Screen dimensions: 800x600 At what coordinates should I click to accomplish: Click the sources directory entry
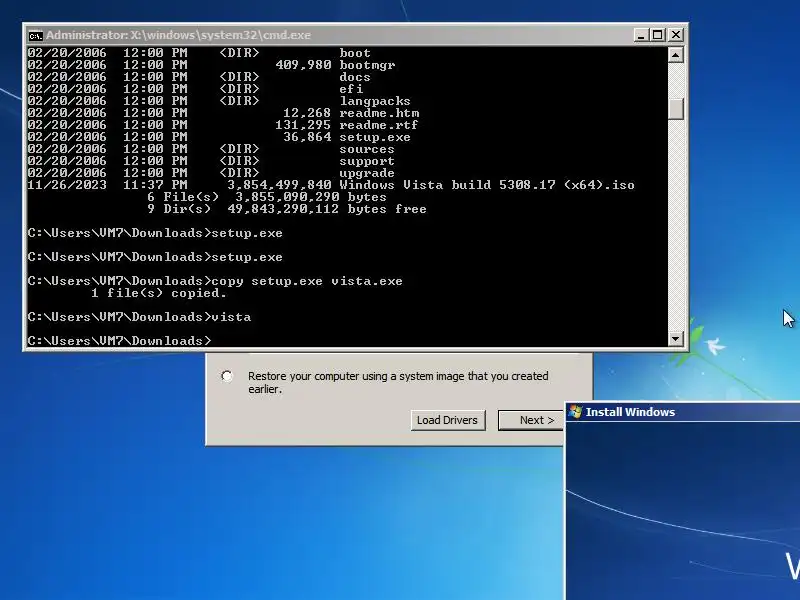pos(367,149)
